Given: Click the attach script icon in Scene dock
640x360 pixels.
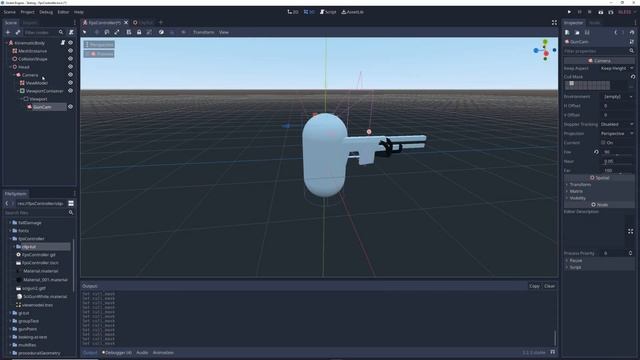Looking at the screenshot, I should (x=71, y=32).
